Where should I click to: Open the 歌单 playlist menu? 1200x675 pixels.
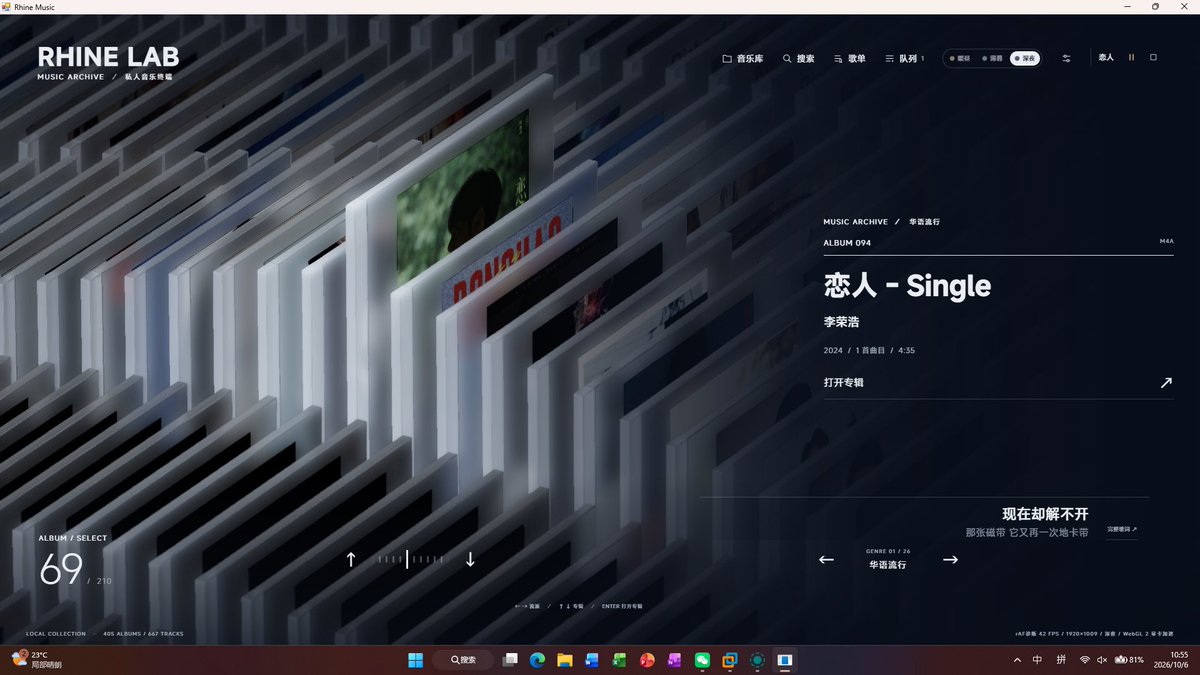850,59
